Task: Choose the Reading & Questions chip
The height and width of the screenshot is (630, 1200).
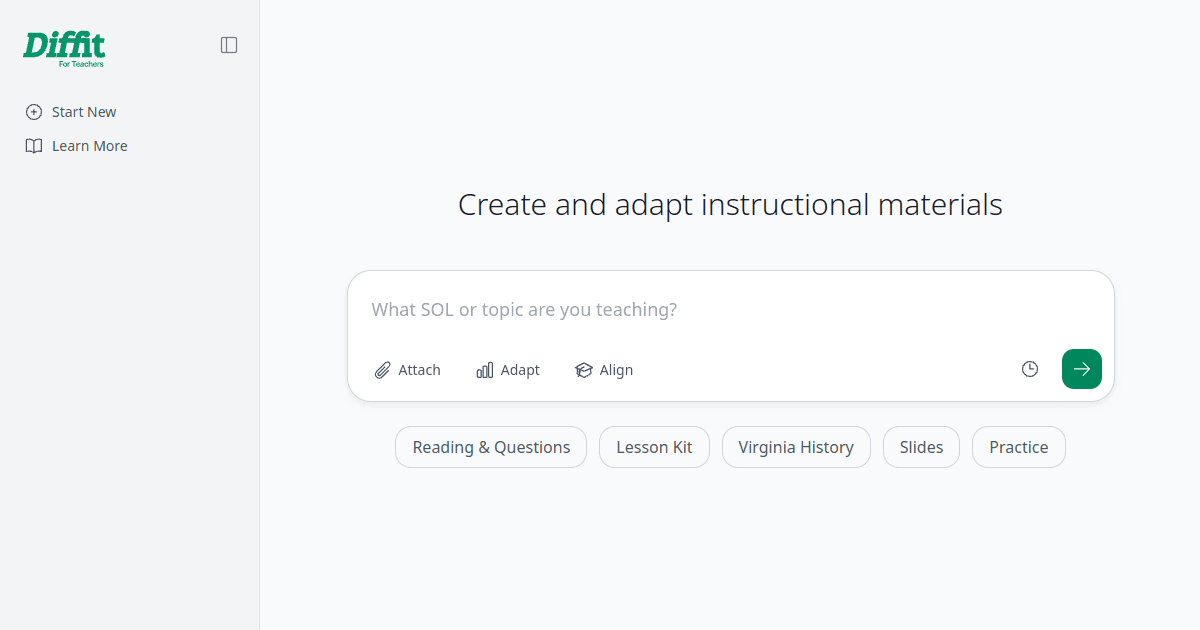Action: pos(491,447)
